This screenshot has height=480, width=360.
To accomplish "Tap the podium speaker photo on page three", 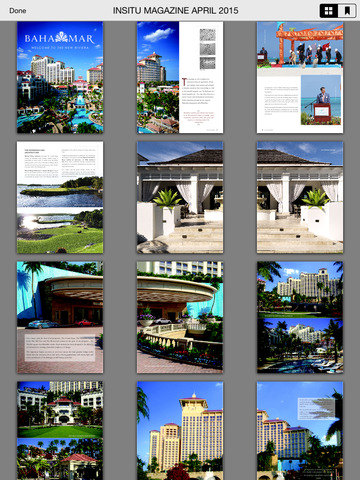I will pyautogui.click(x=321, y=100).
